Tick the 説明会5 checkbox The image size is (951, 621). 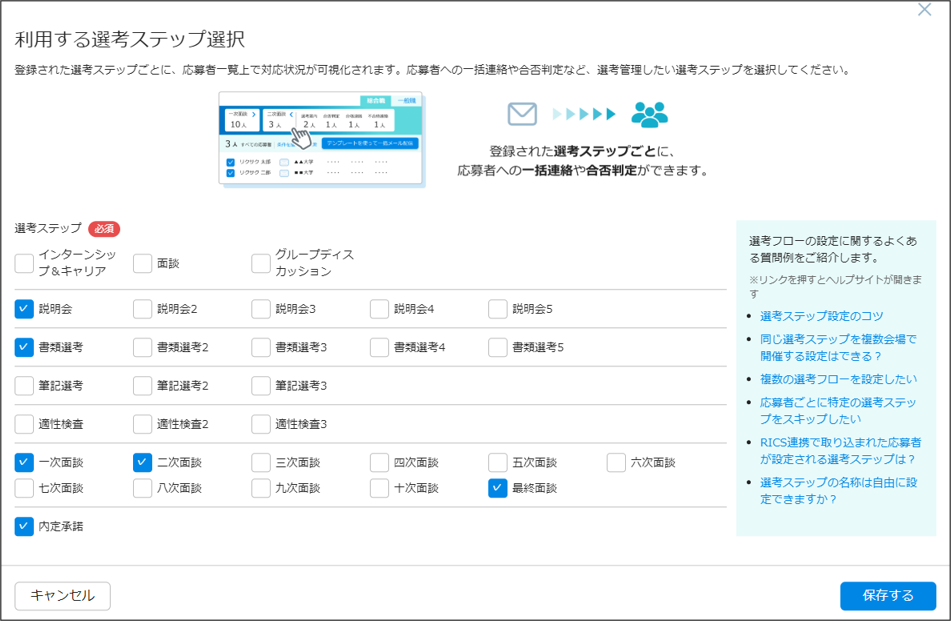(x=497, y=309)
